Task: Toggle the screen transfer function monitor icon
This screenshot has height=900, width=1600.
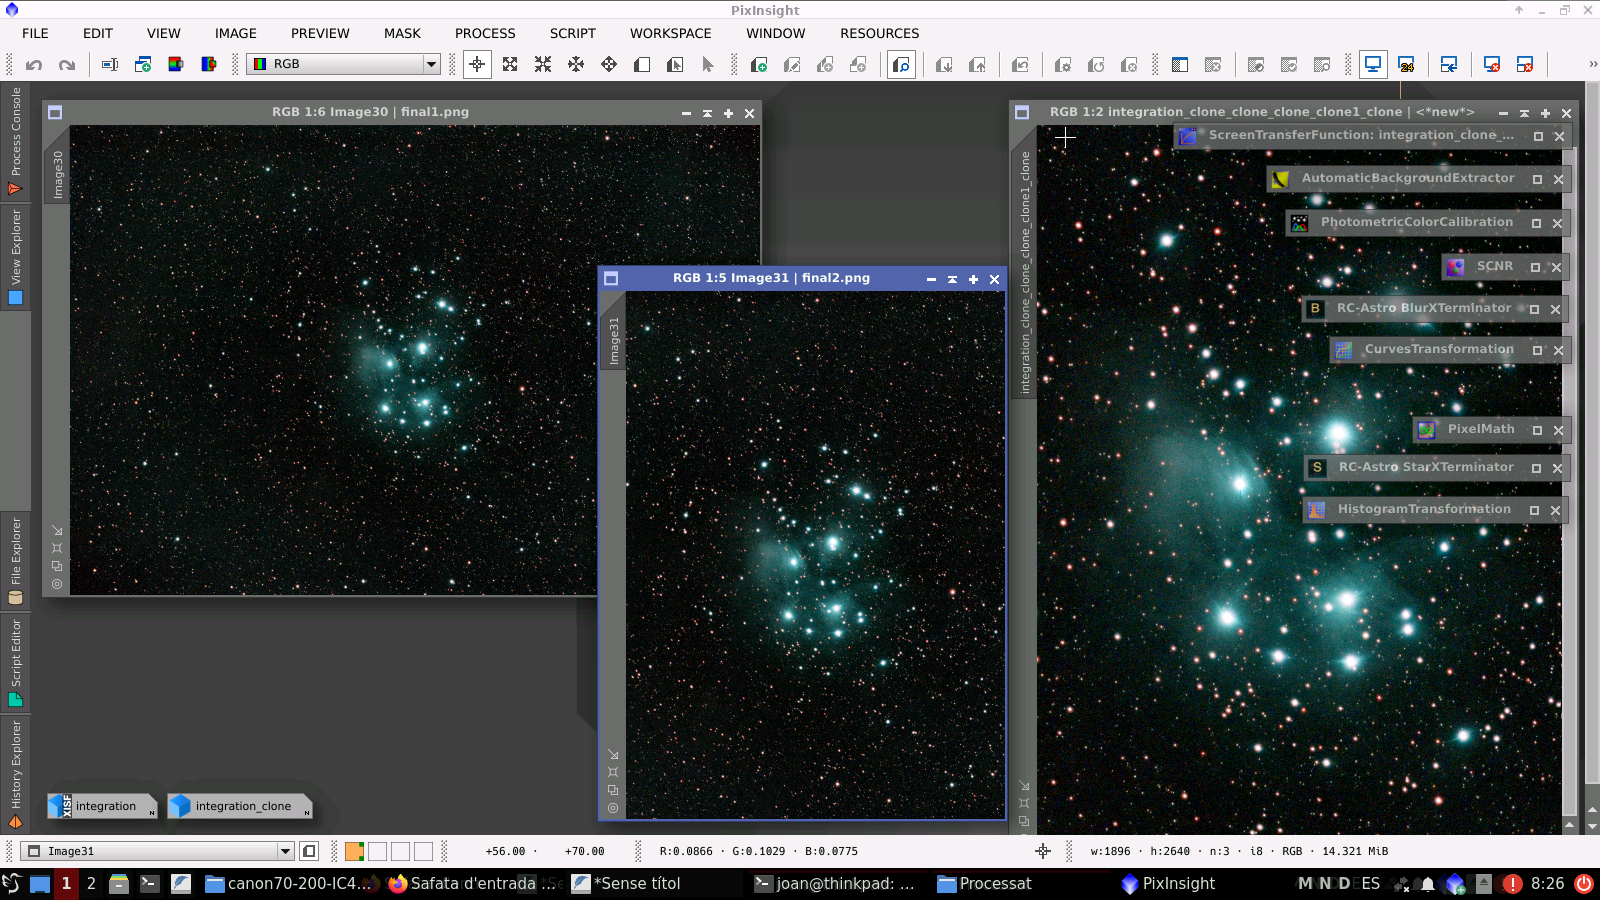Action: [x=1372, y=64]
